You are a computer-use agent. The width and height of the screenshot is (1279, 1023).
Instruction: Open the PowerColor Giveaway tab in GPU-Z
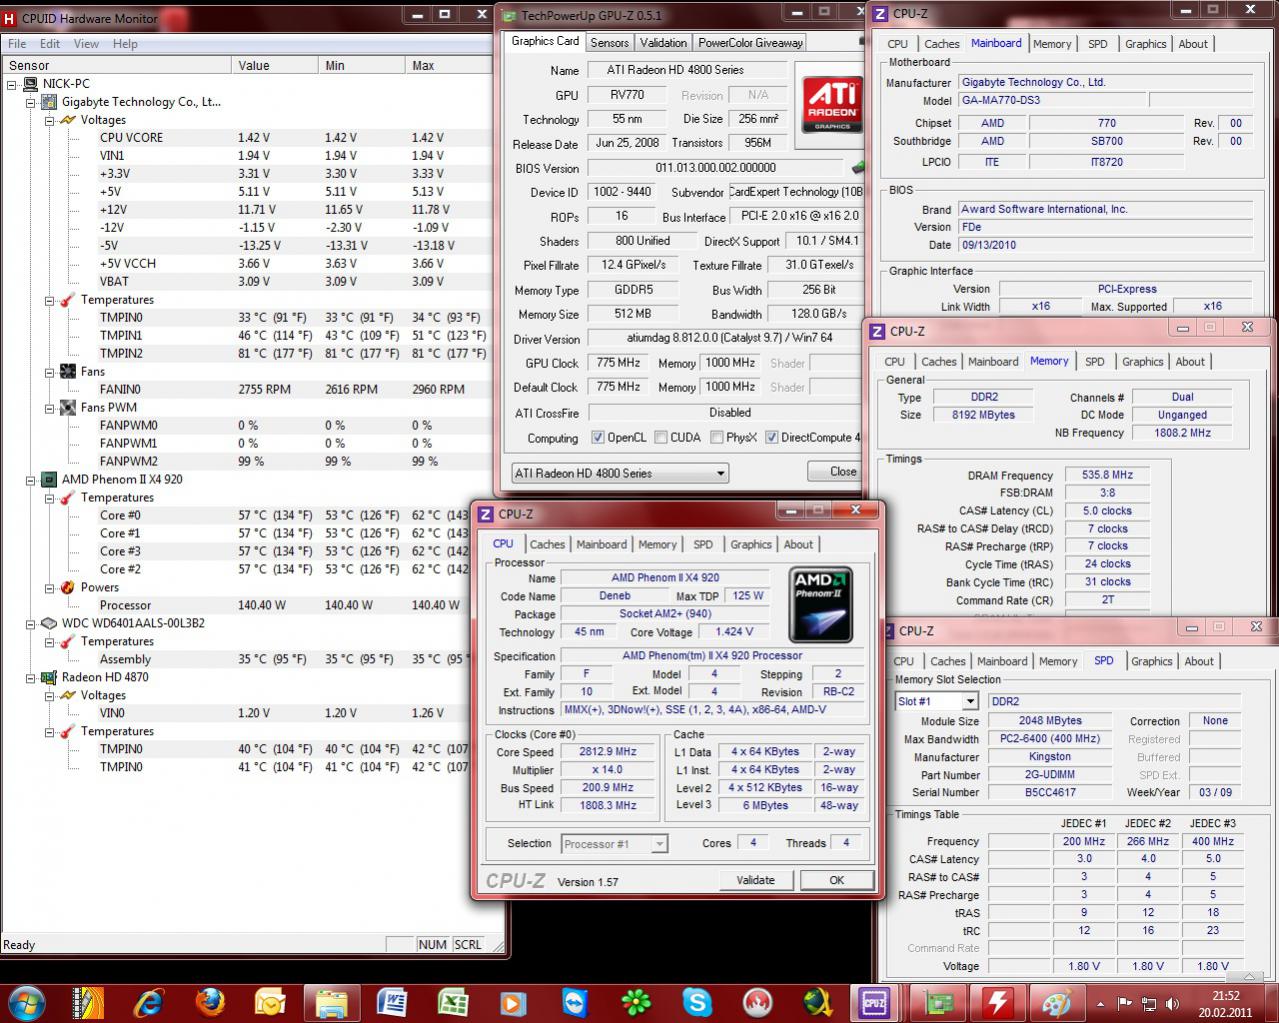[x=750, y=43]
